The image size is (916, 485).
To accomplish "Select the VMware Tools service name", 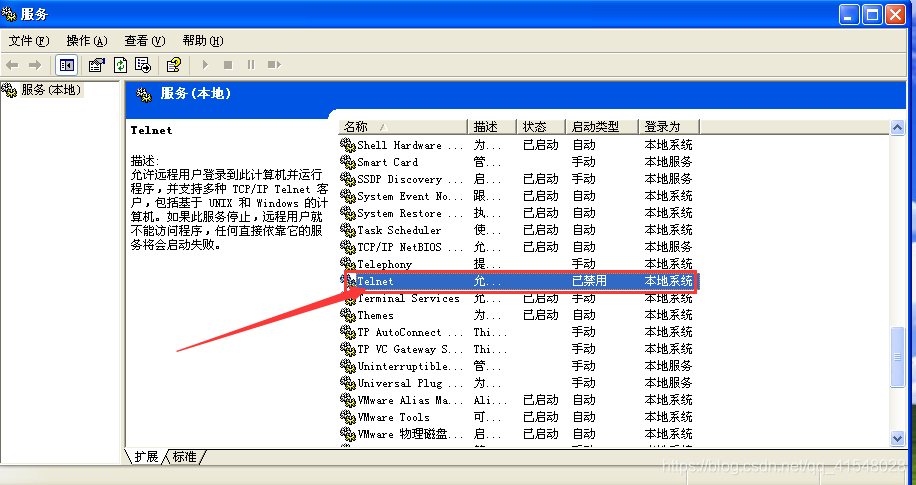I will tap(393, 417).
